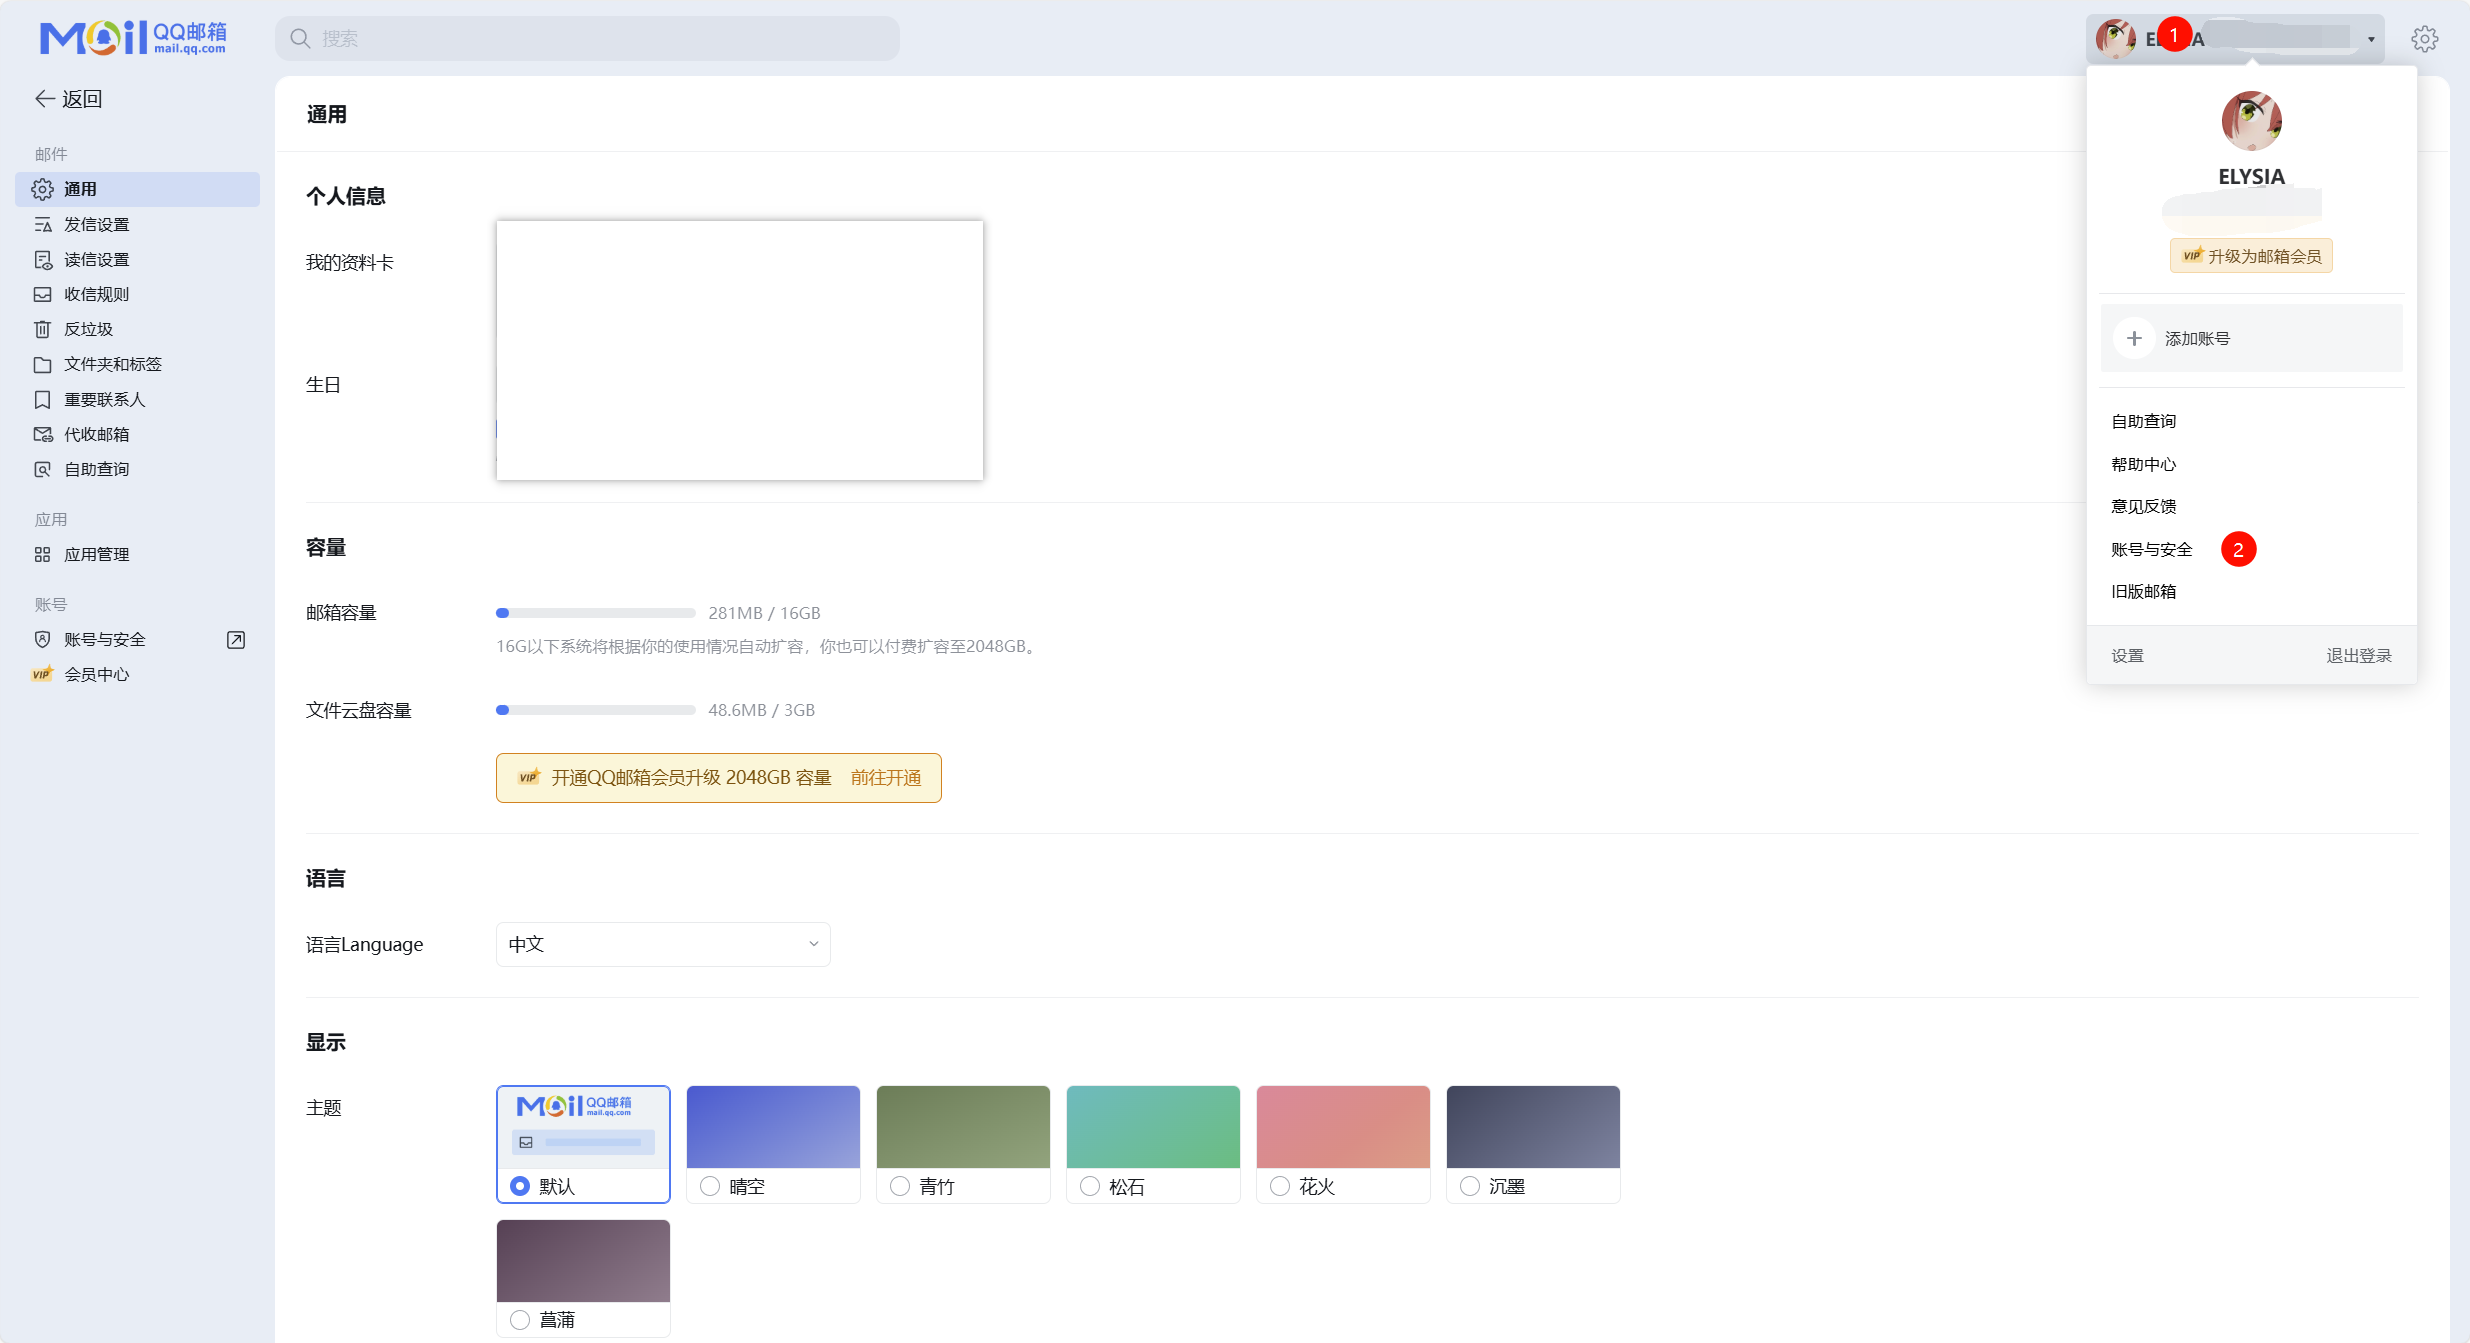Click the 花火 theme color preview
2470x1343 pixels.
[x=1343, y=1127]
